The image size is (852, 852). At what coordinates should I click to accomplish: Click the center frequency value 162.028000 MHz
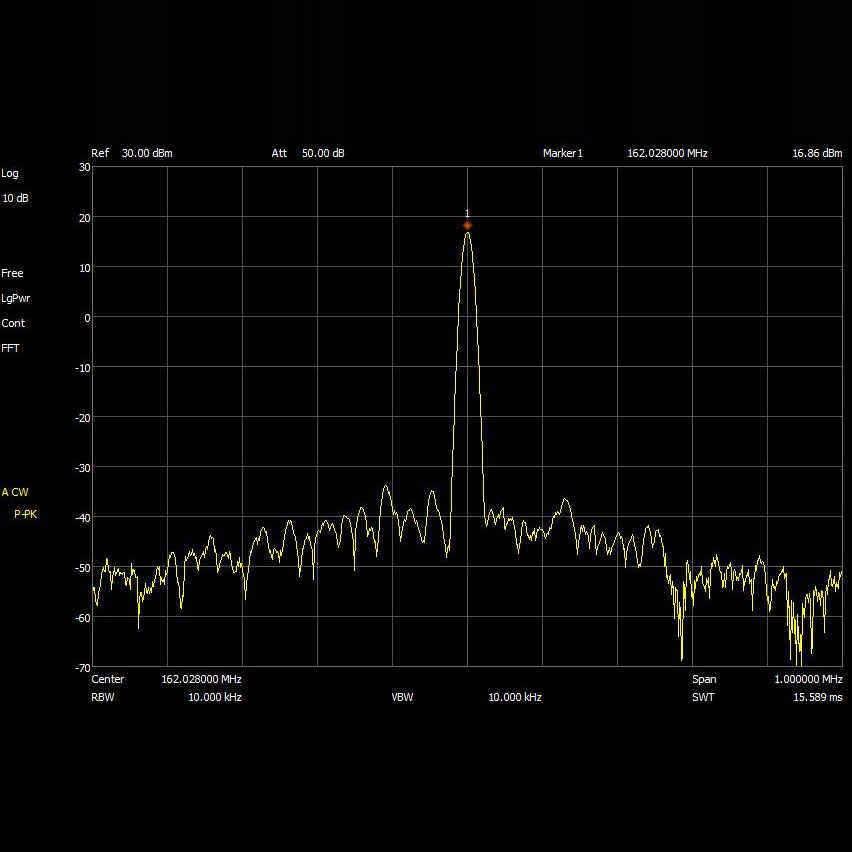(x=201, y=679)
